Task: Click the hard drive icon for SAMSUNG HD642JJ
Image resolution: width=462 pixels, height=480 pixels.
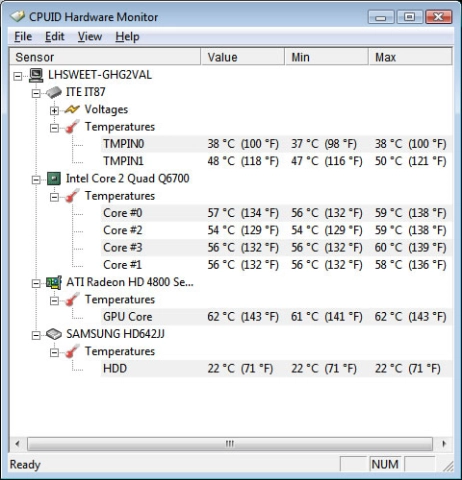Action: 54,334
